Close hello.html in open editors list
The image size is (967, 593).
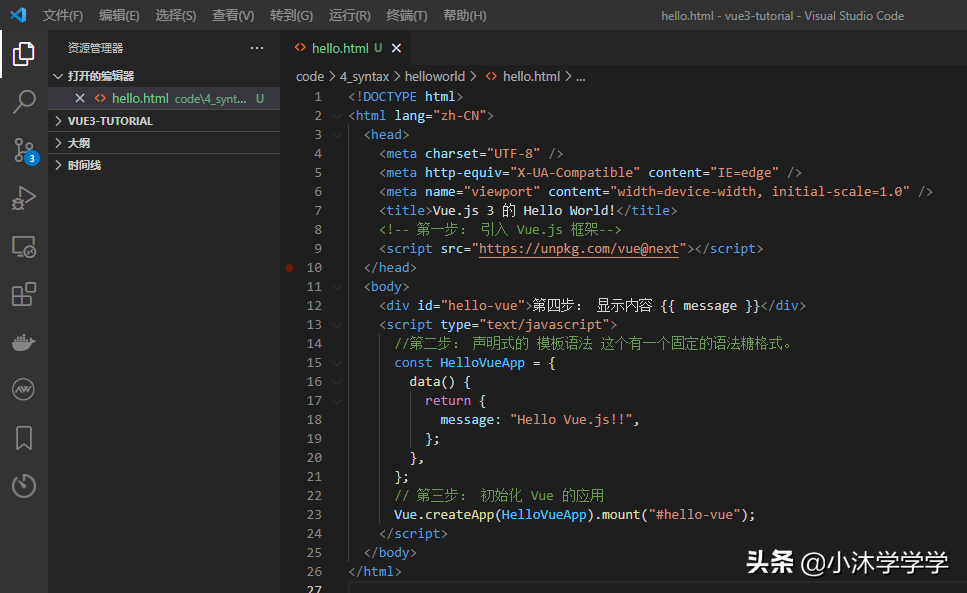click(x=80, y=98)
